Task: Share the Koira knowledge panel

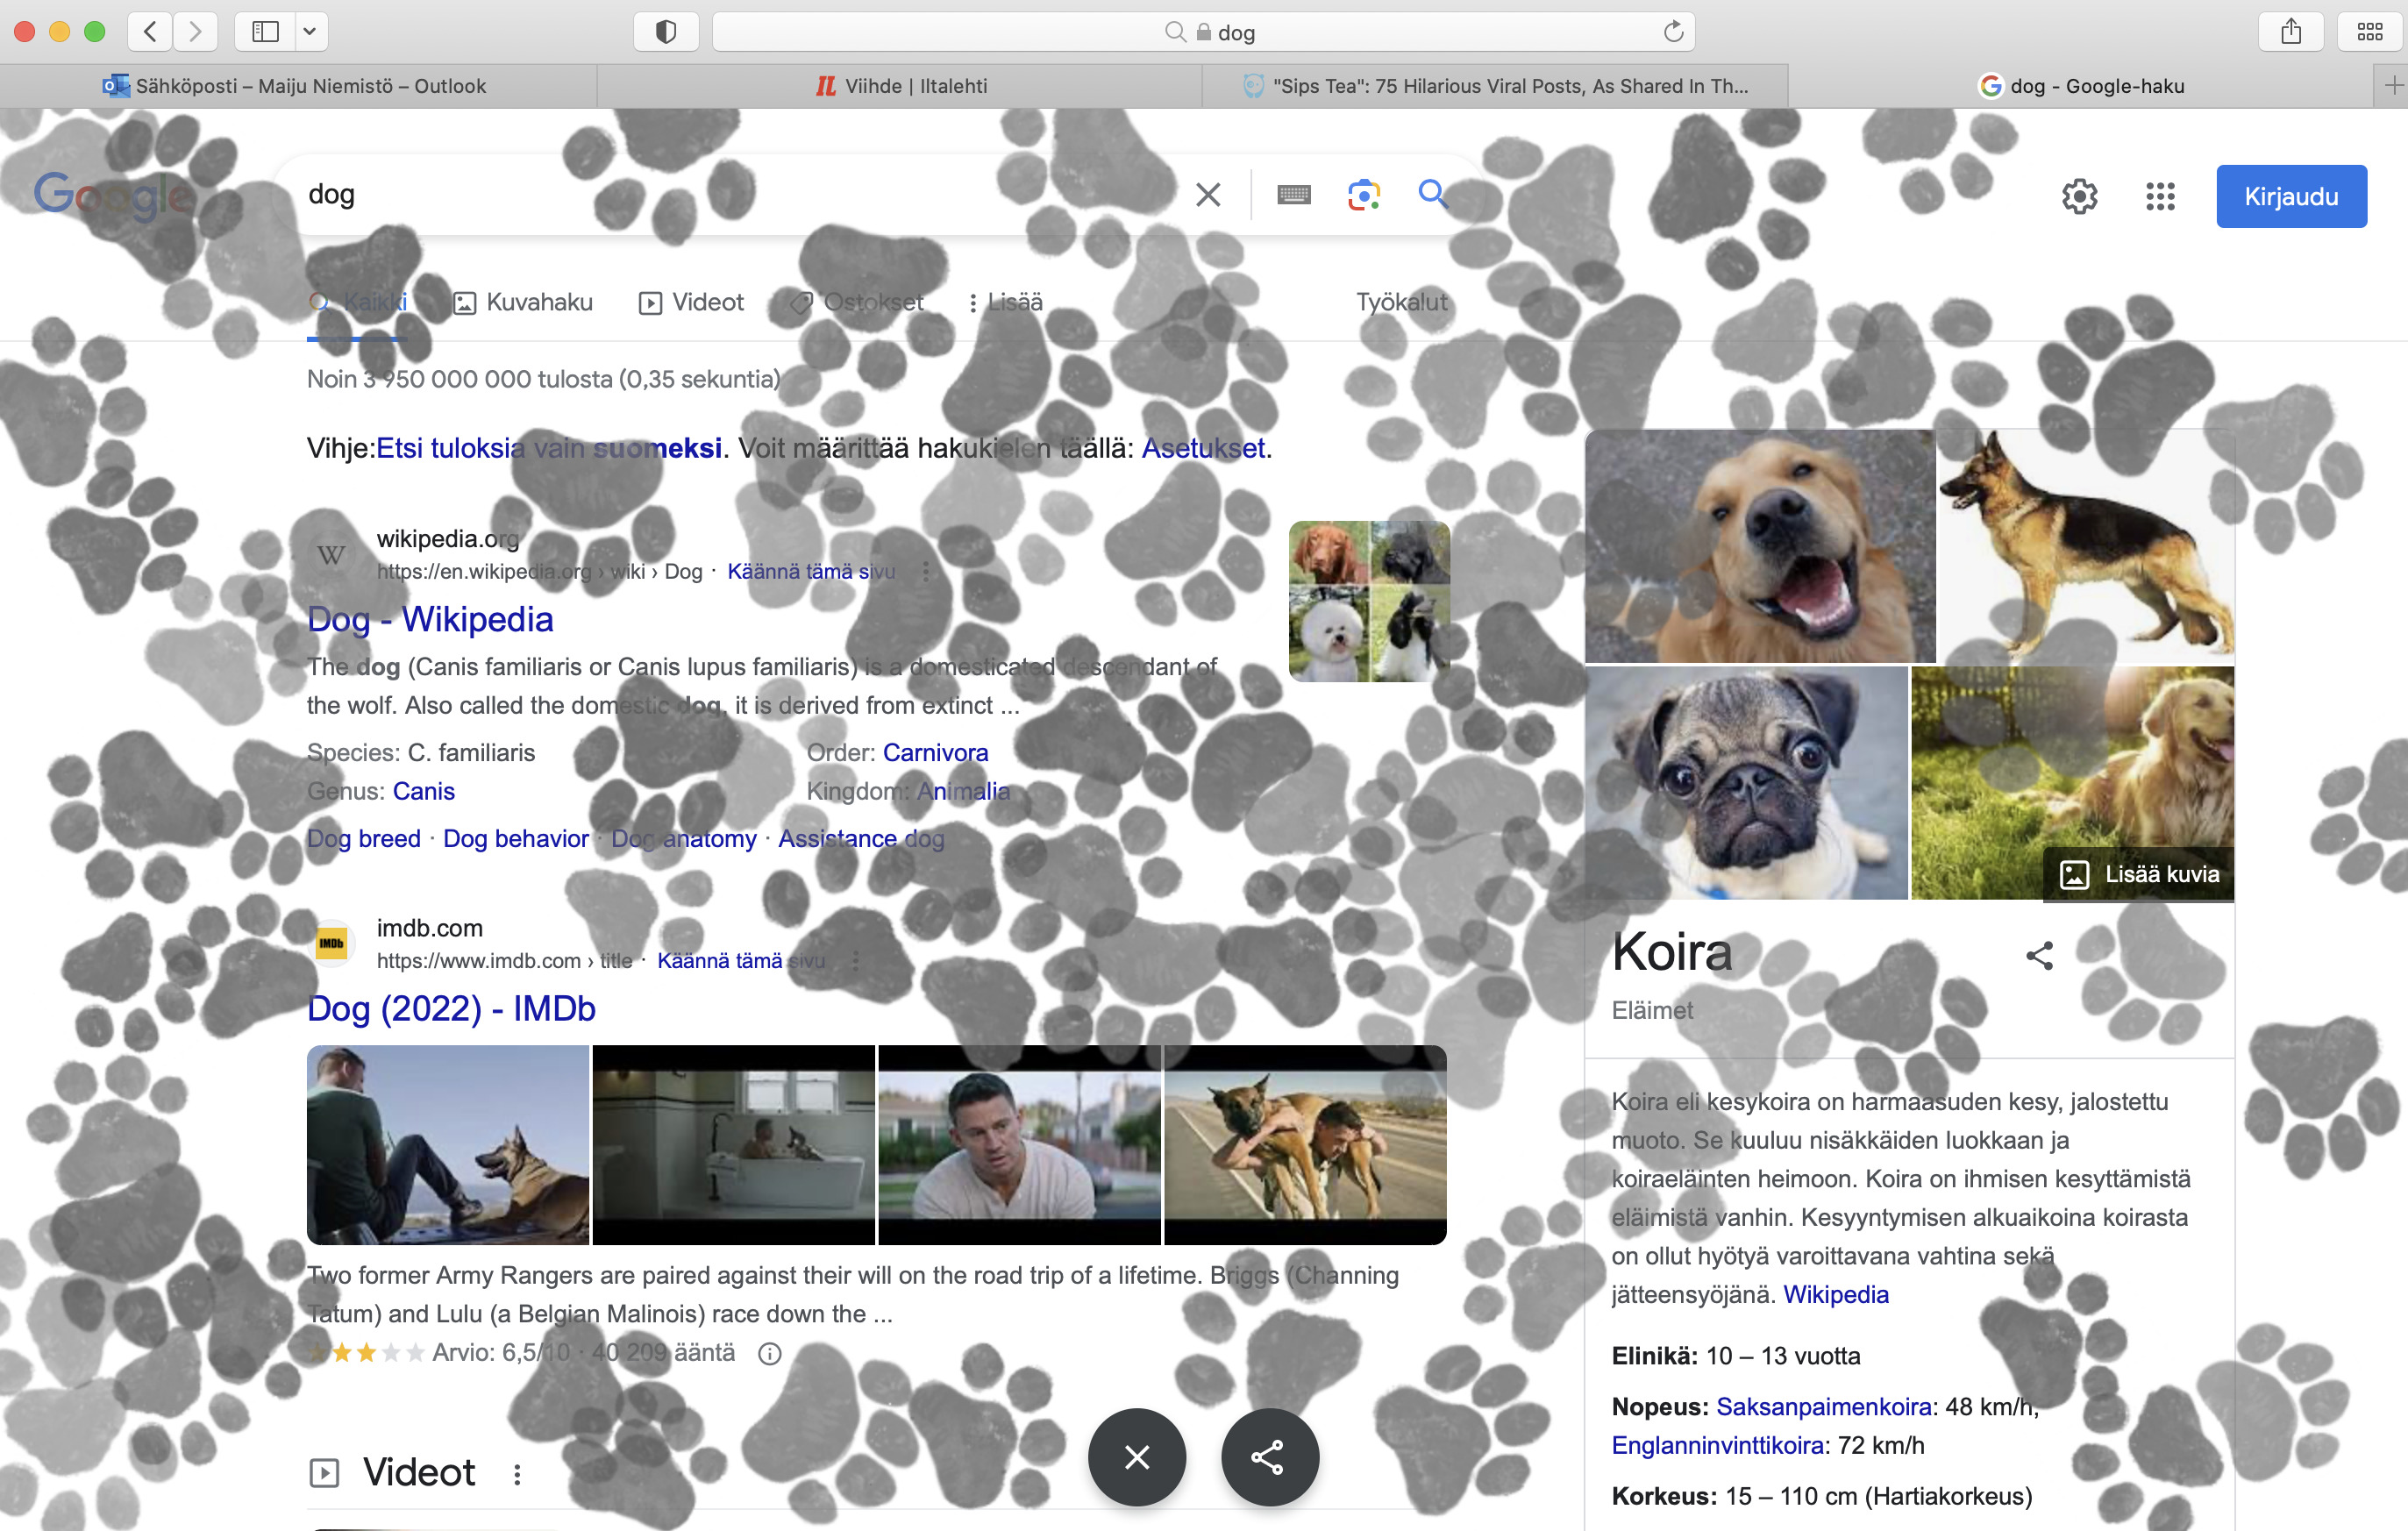Action: (2039, 956)
